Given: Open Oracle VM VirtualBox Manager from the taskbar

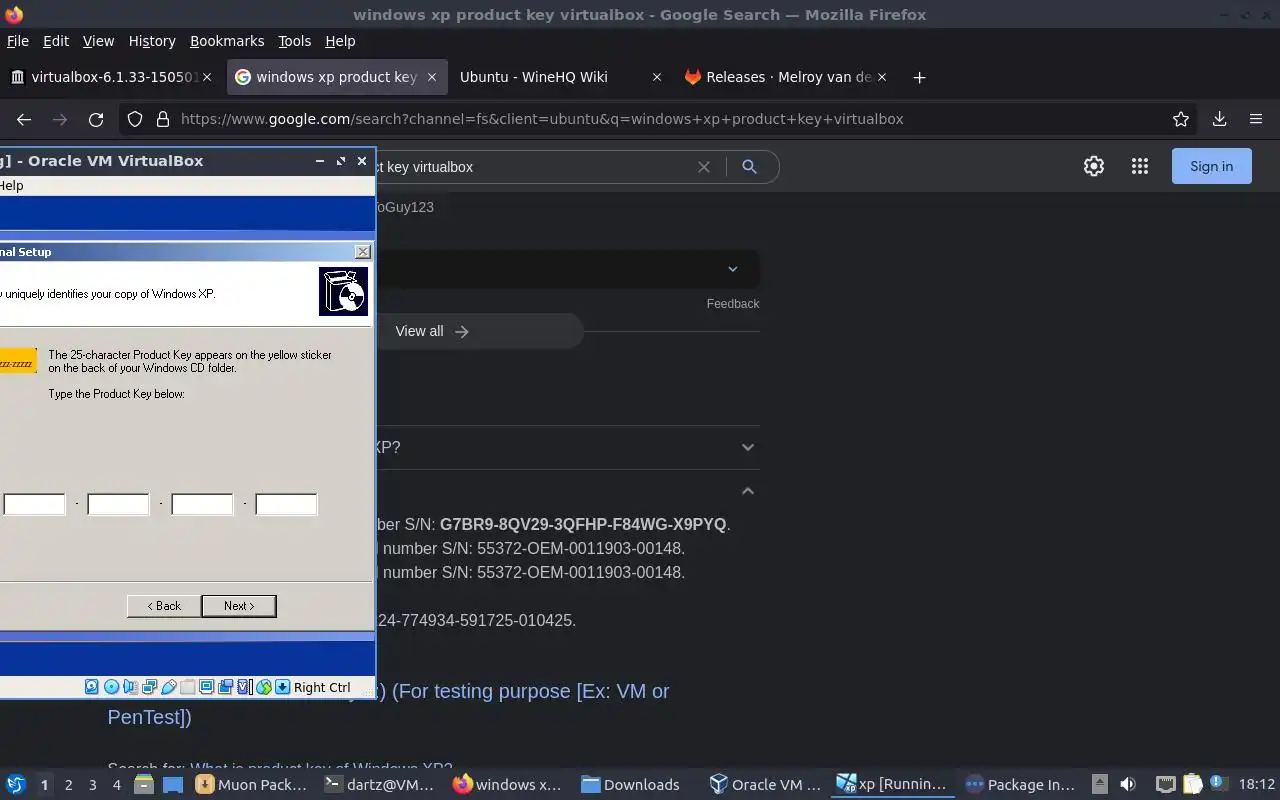Looking at the screenshot, I should tap(766, 785).
